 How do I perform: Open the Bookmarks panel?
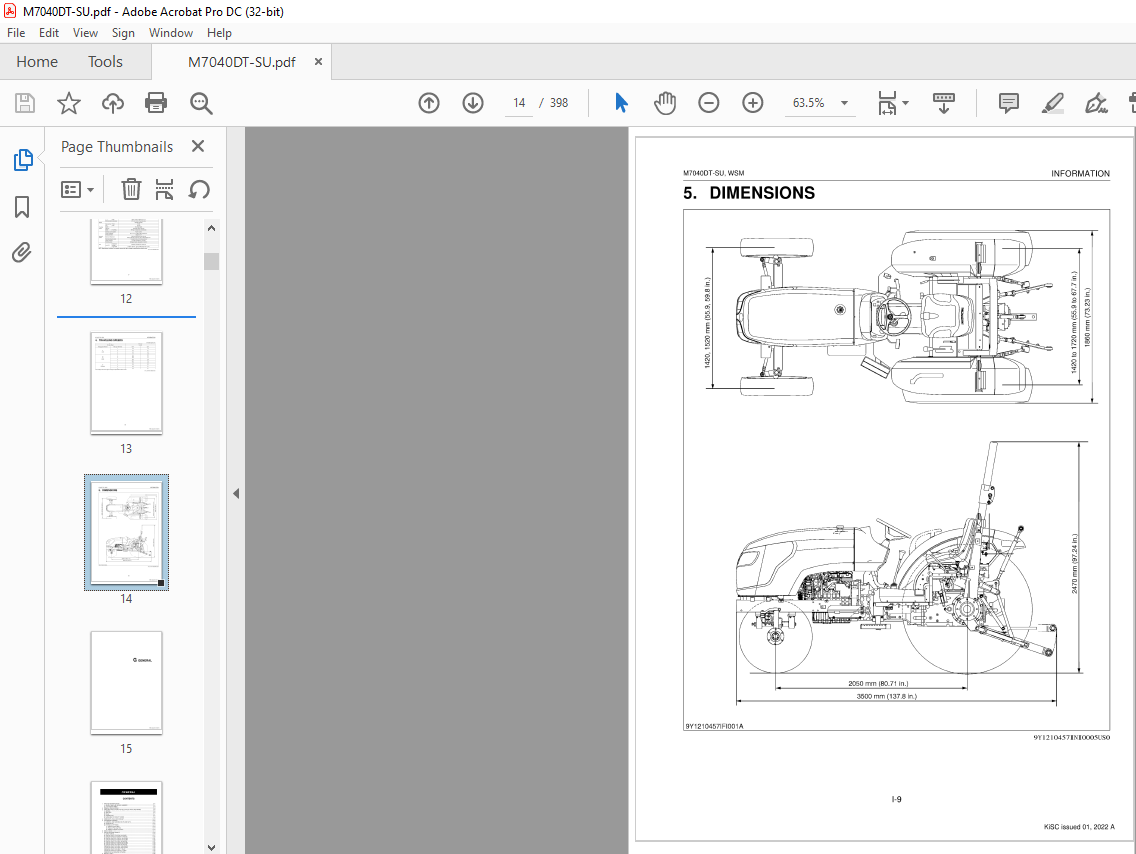point(22,206)
